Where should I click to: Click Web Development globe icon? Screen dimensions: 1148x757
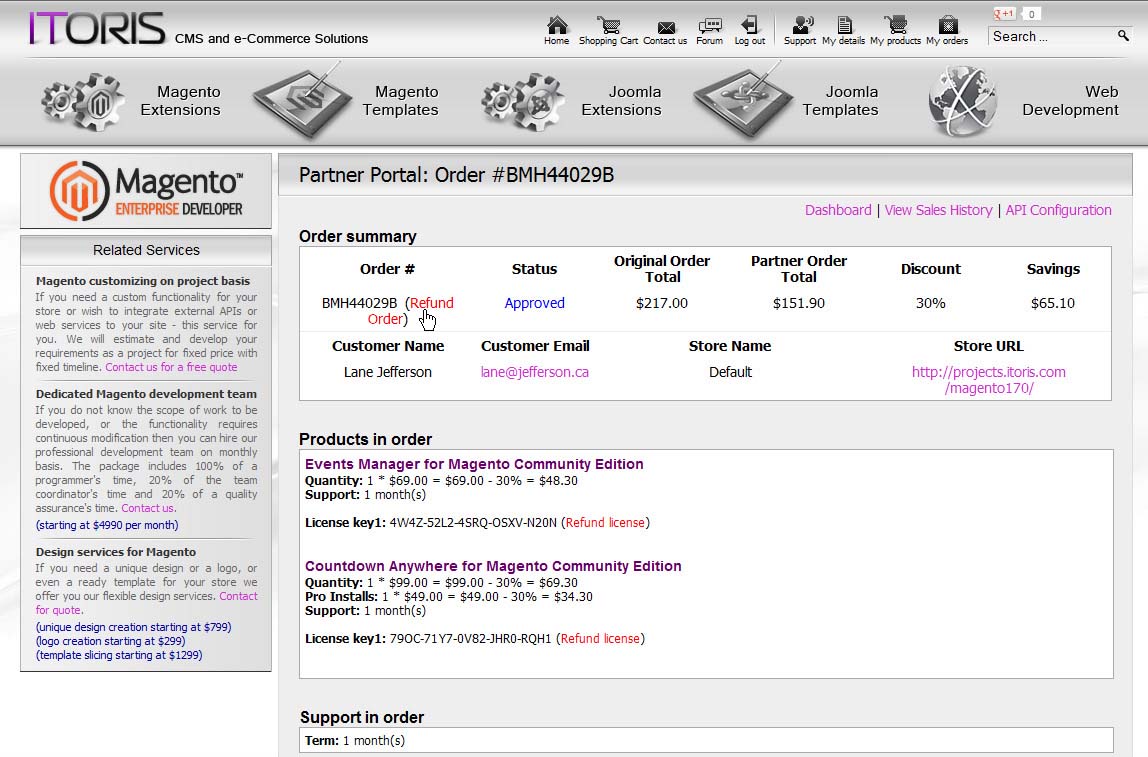coord(963,102)
